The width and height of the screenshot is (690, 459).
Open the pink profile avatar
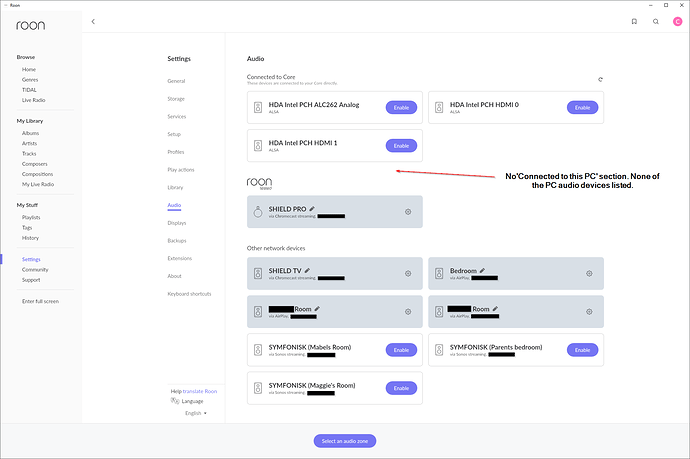[x=678, y=22]
